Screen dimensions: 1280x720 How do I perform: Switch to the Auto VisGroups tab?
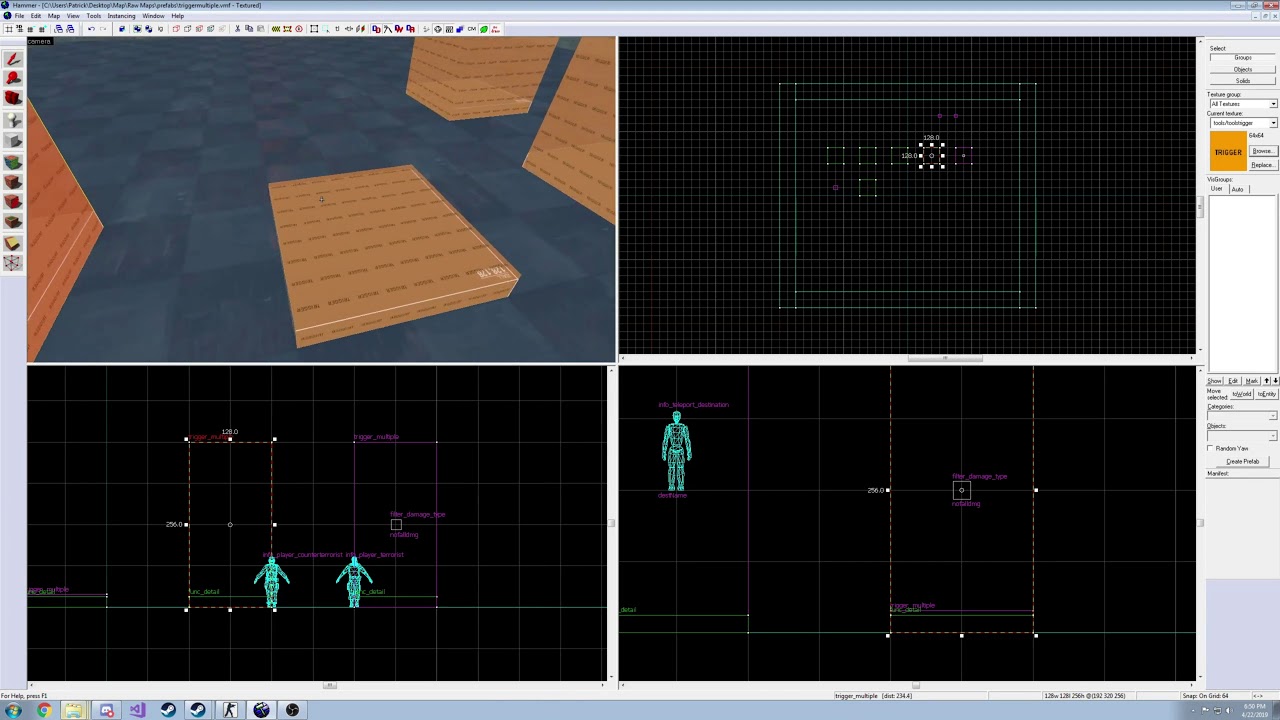pos(1237,189)
